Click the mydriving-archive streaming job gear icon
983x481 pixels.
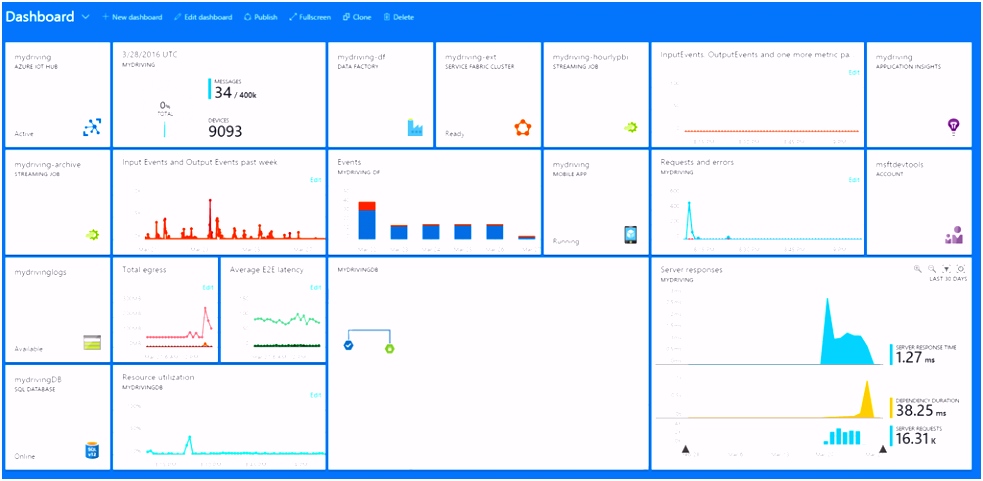point(93,235)
